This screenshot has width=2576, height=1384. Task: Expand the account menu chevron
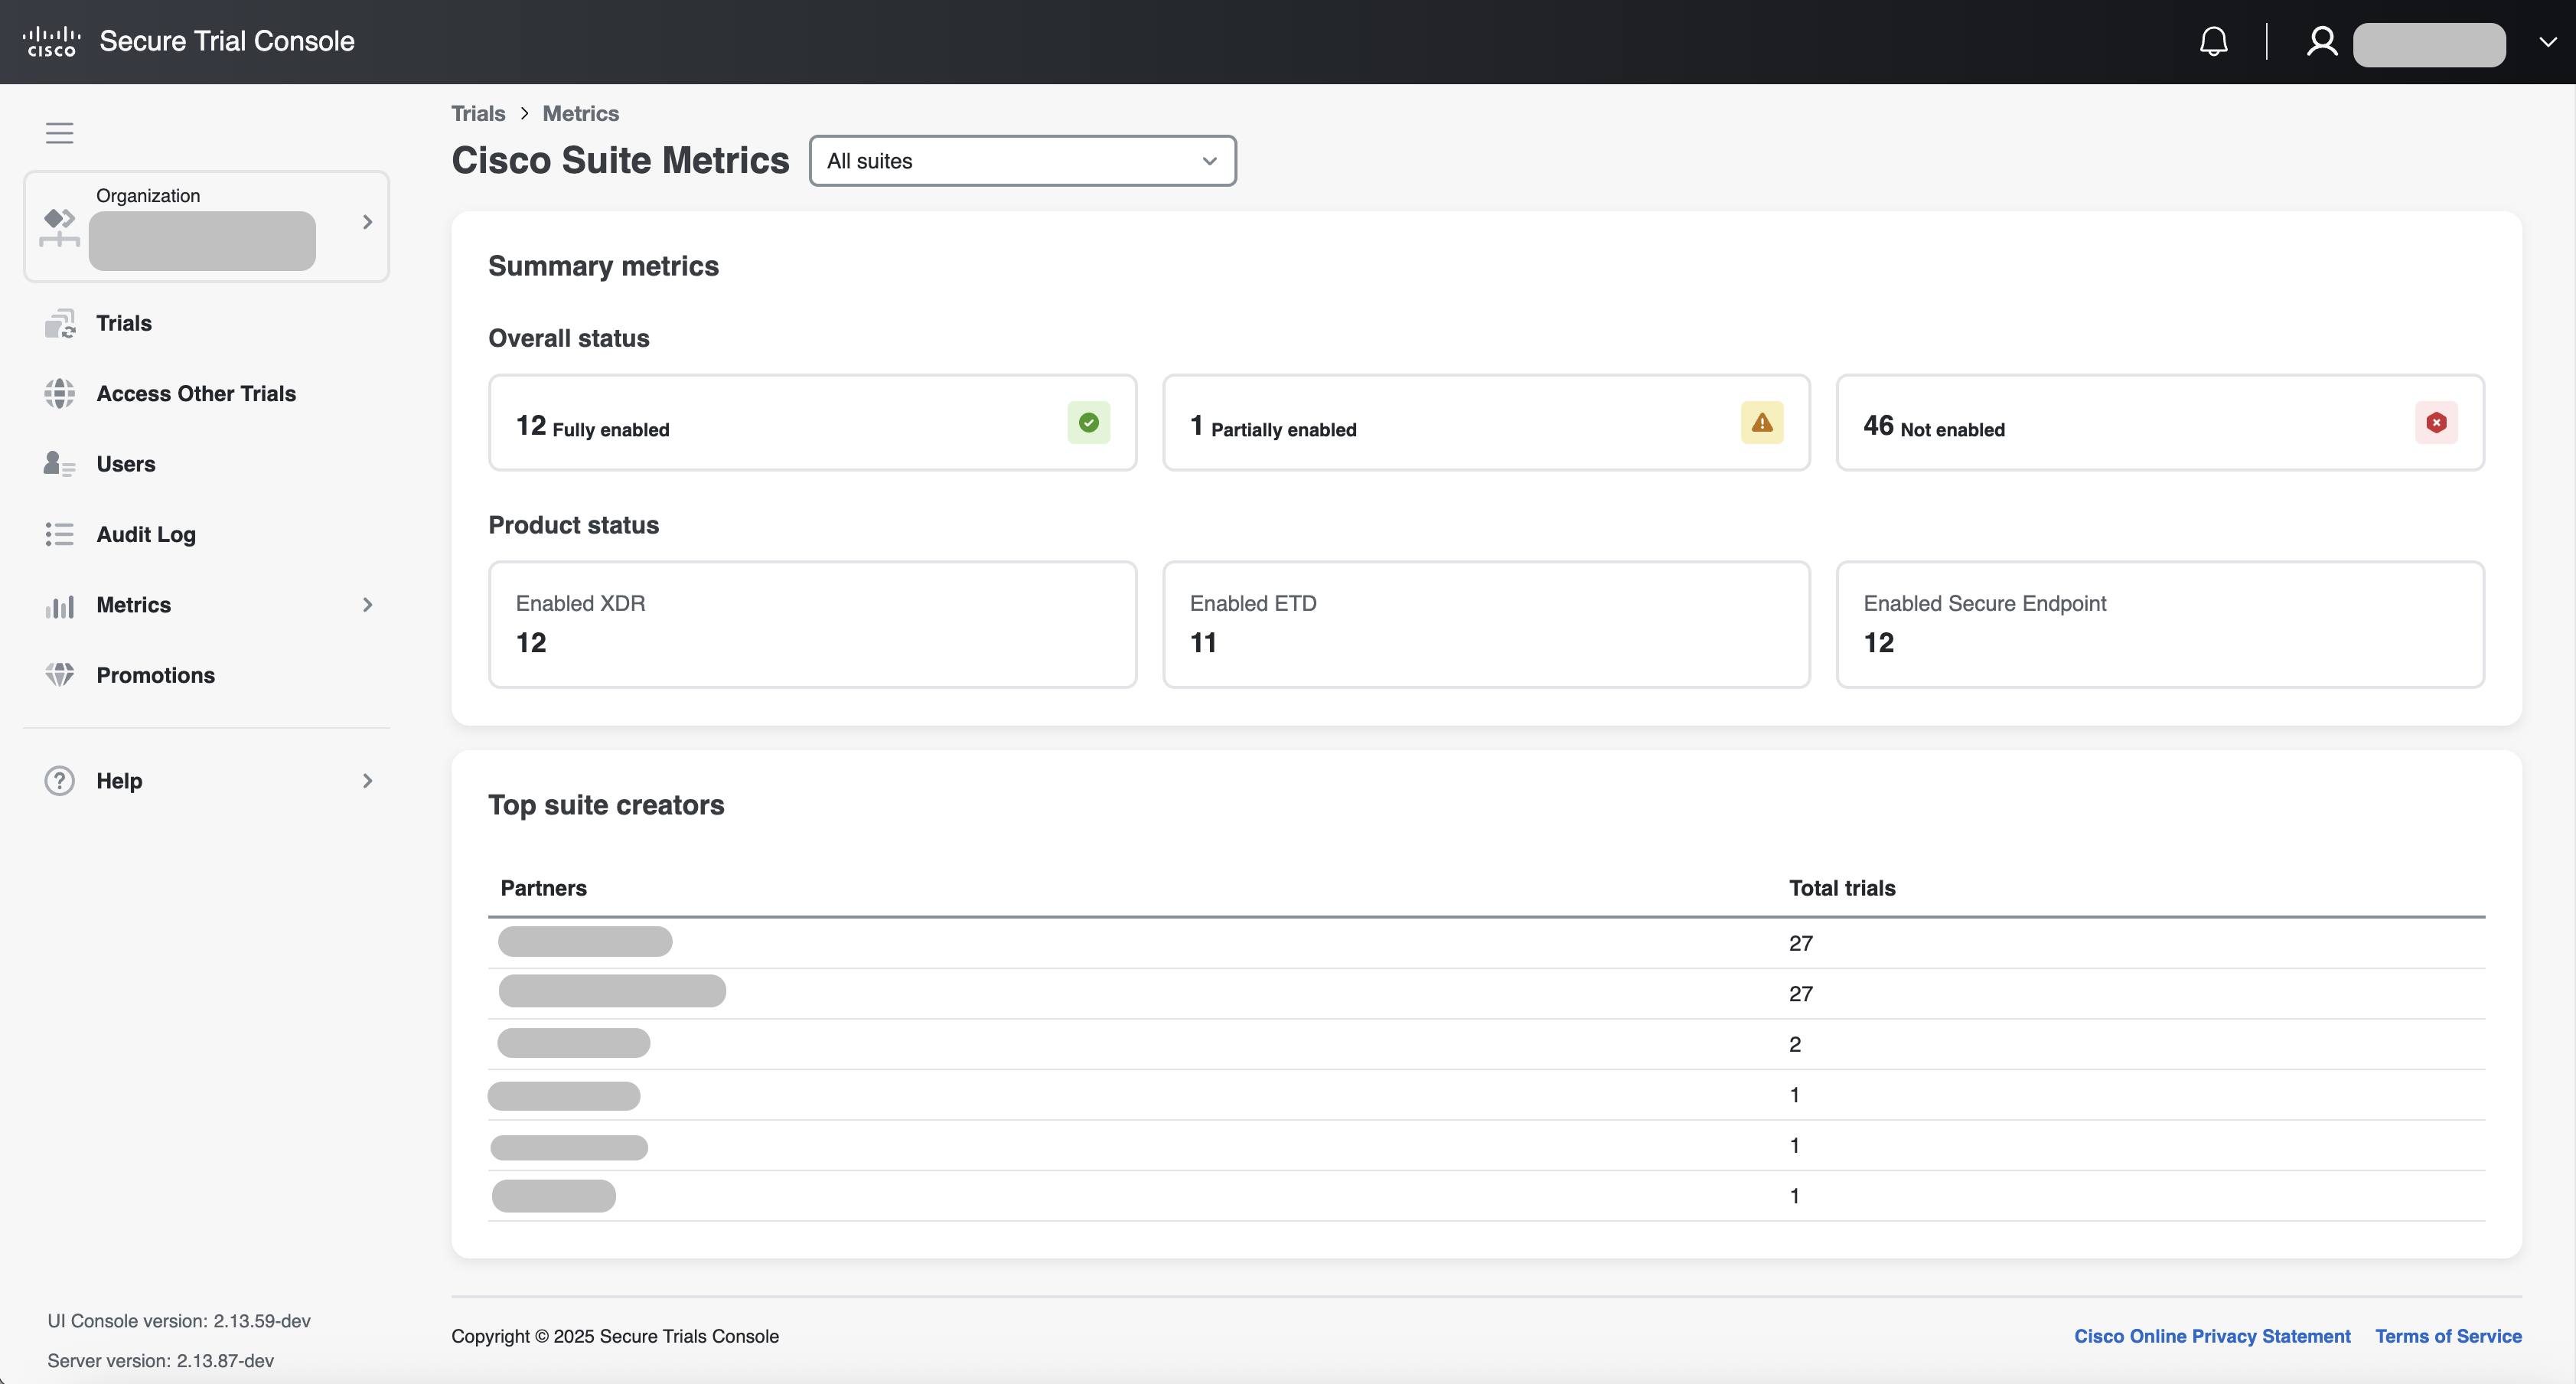pos(2547,42)
